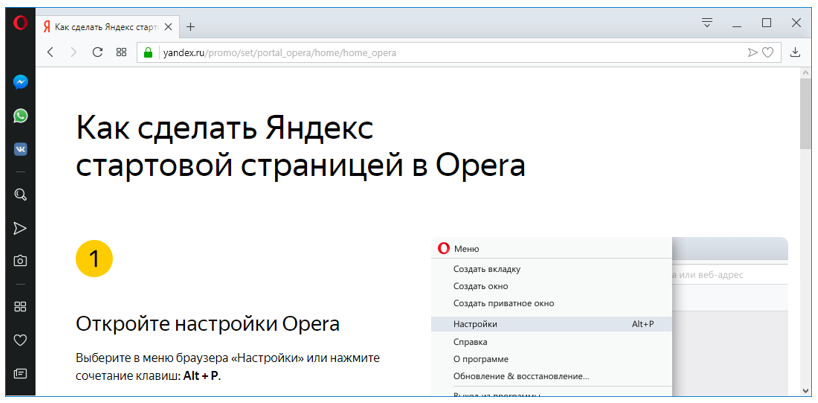This screenshot has width=818, height=403.
Task: Open Speed Dial from the sidebar
Action: [20, 307]
